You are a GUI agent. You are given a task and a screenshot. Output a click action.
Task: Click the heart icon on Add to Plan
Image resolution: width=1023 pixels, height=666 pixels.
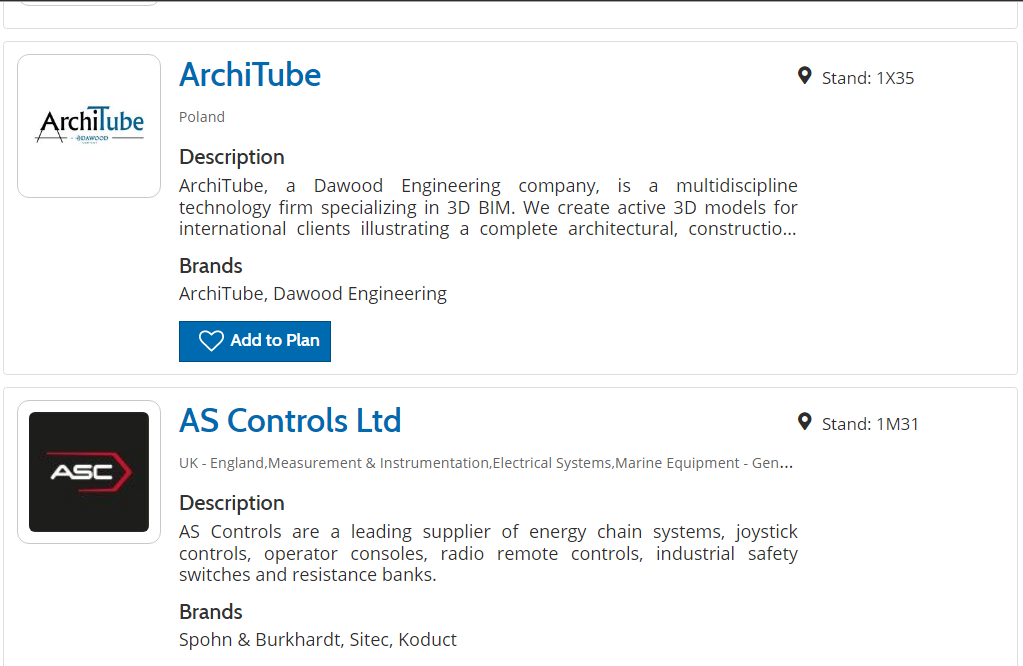pyautogui.click(x=211, y=341)
